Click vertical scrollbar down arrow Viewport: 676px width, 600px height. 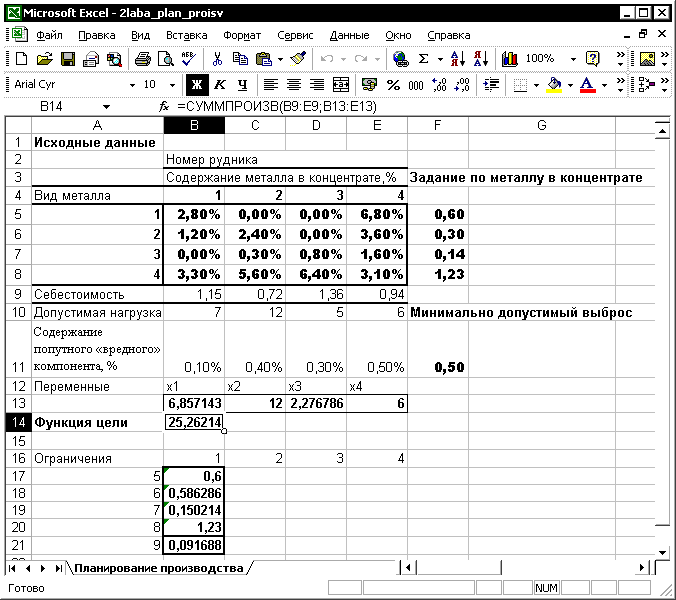[x=663, y=552]
